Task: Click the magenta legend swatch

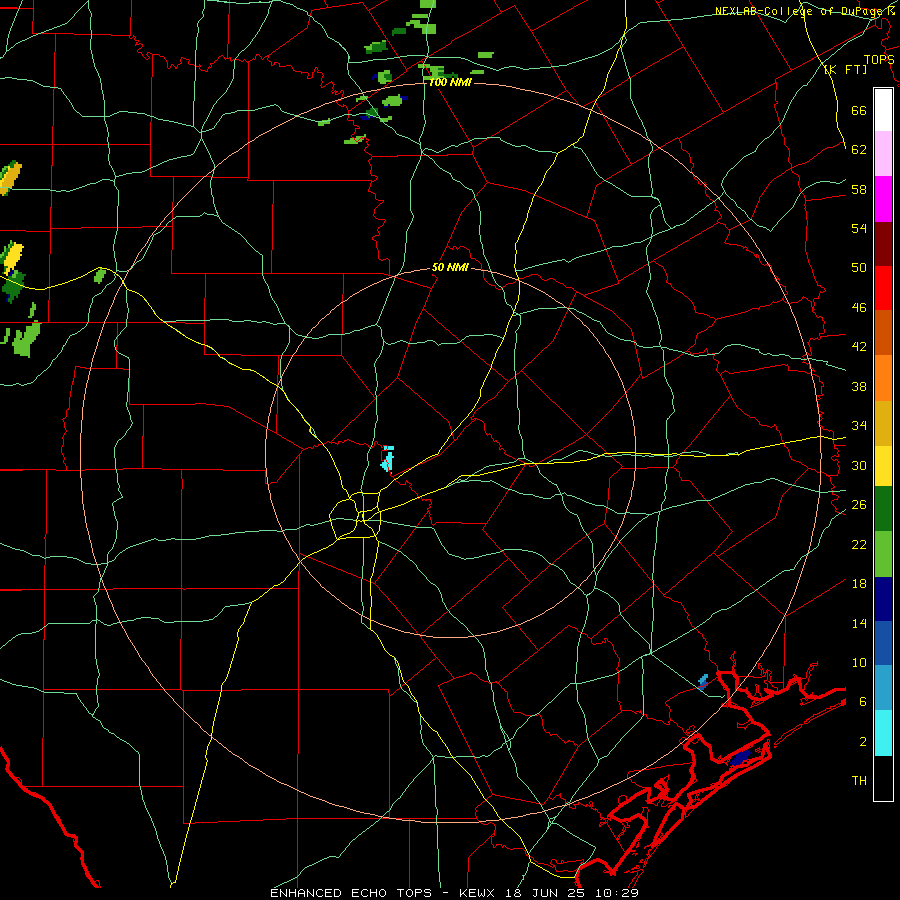Action: (x=883, y=199)
